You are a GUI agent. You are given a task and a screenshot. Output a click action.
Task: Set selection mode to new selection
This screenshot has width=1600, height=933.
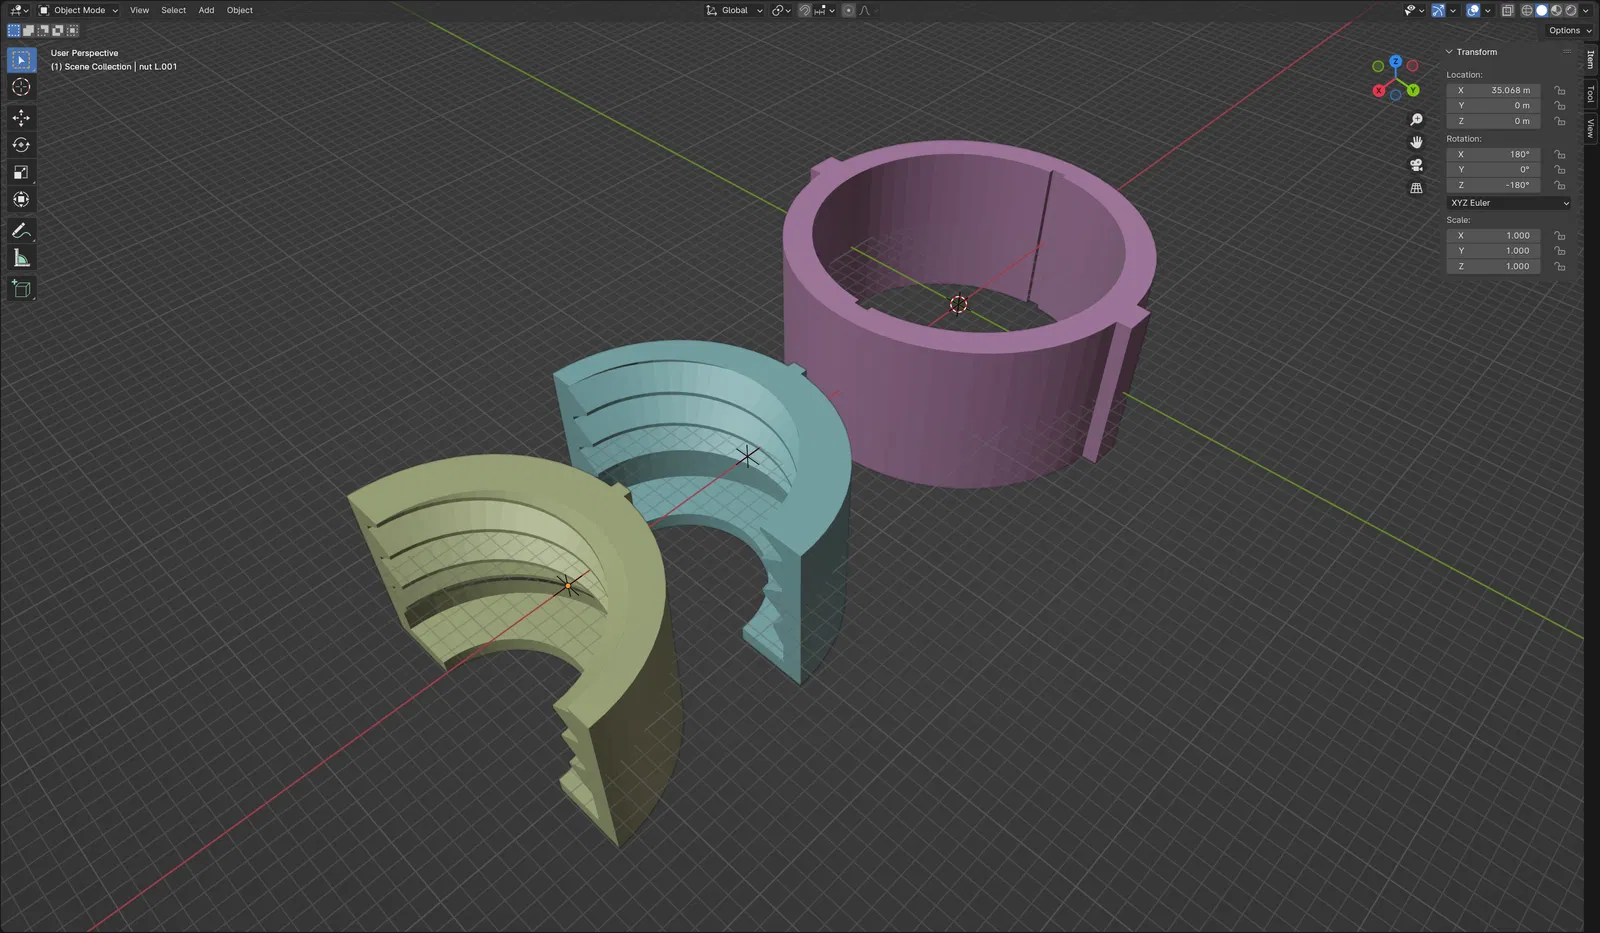pos(14,31)
